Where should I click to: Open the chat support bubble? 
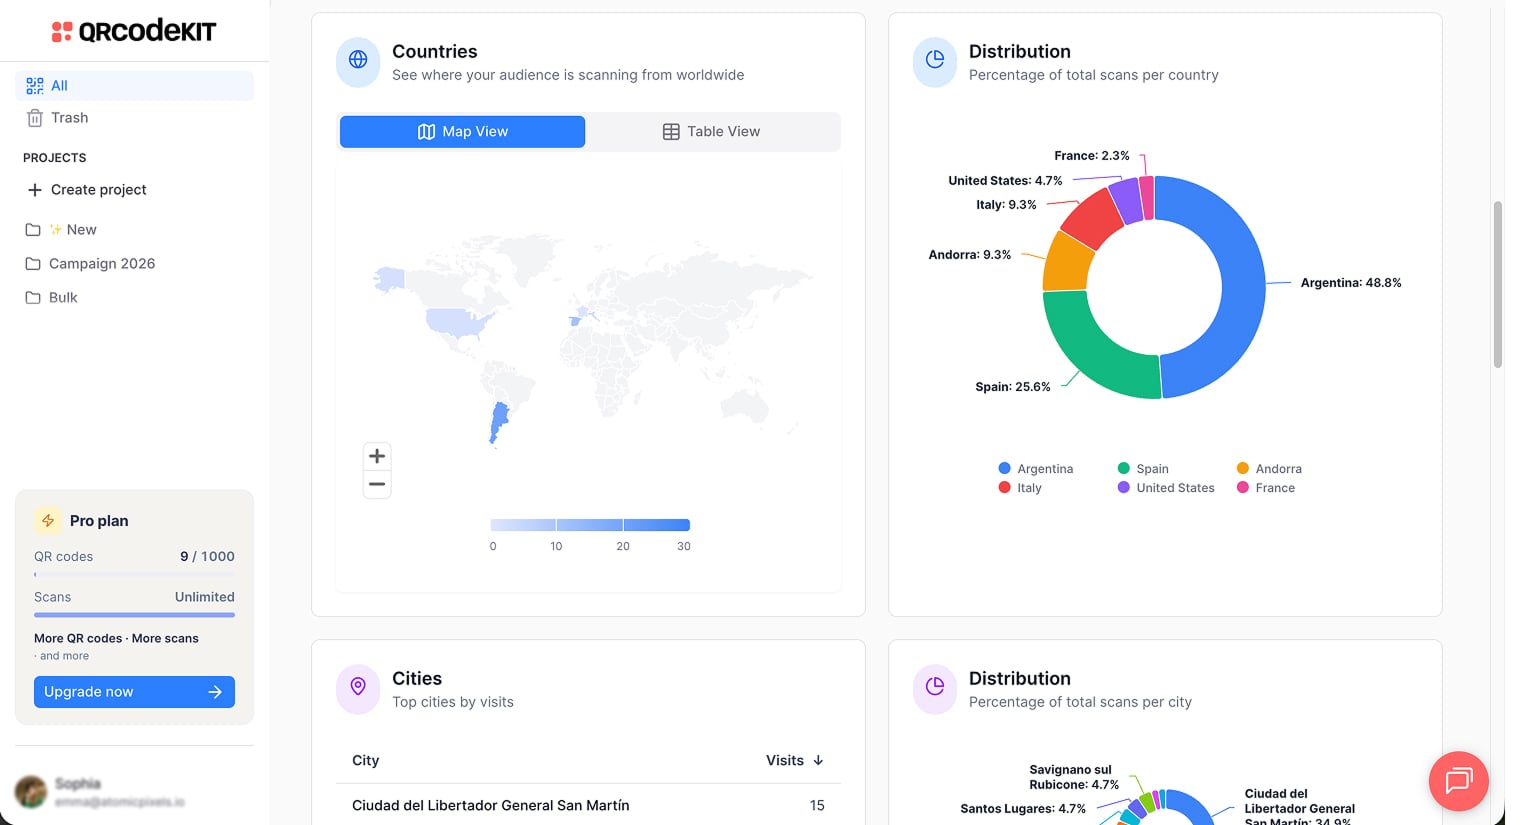click(x=1459, y=780)
